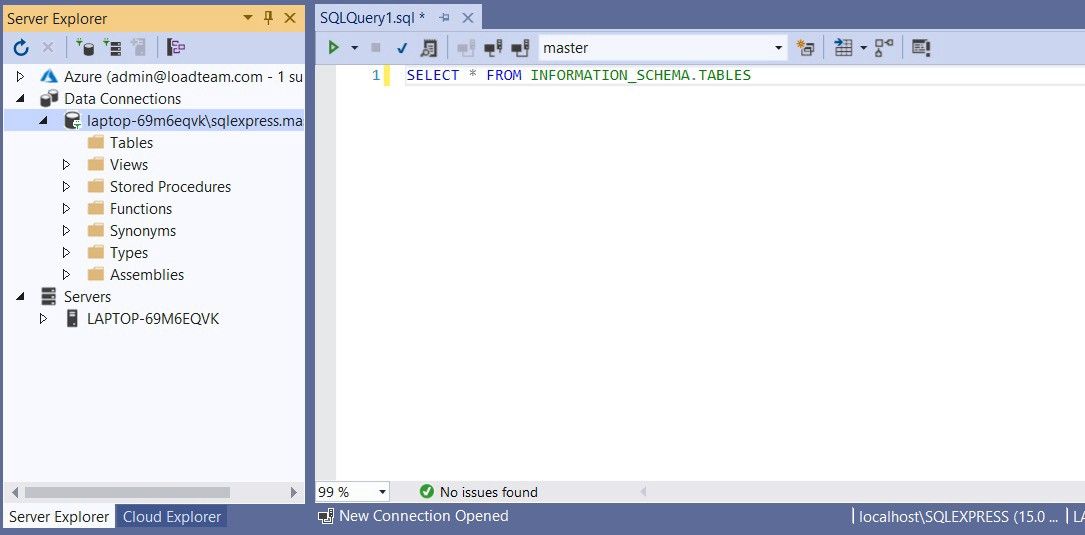The image size is (1085, 535).
Task: Click the gray X stop-refresh icon in Server Explorer toolbar
Action: (x=48, y=48)
